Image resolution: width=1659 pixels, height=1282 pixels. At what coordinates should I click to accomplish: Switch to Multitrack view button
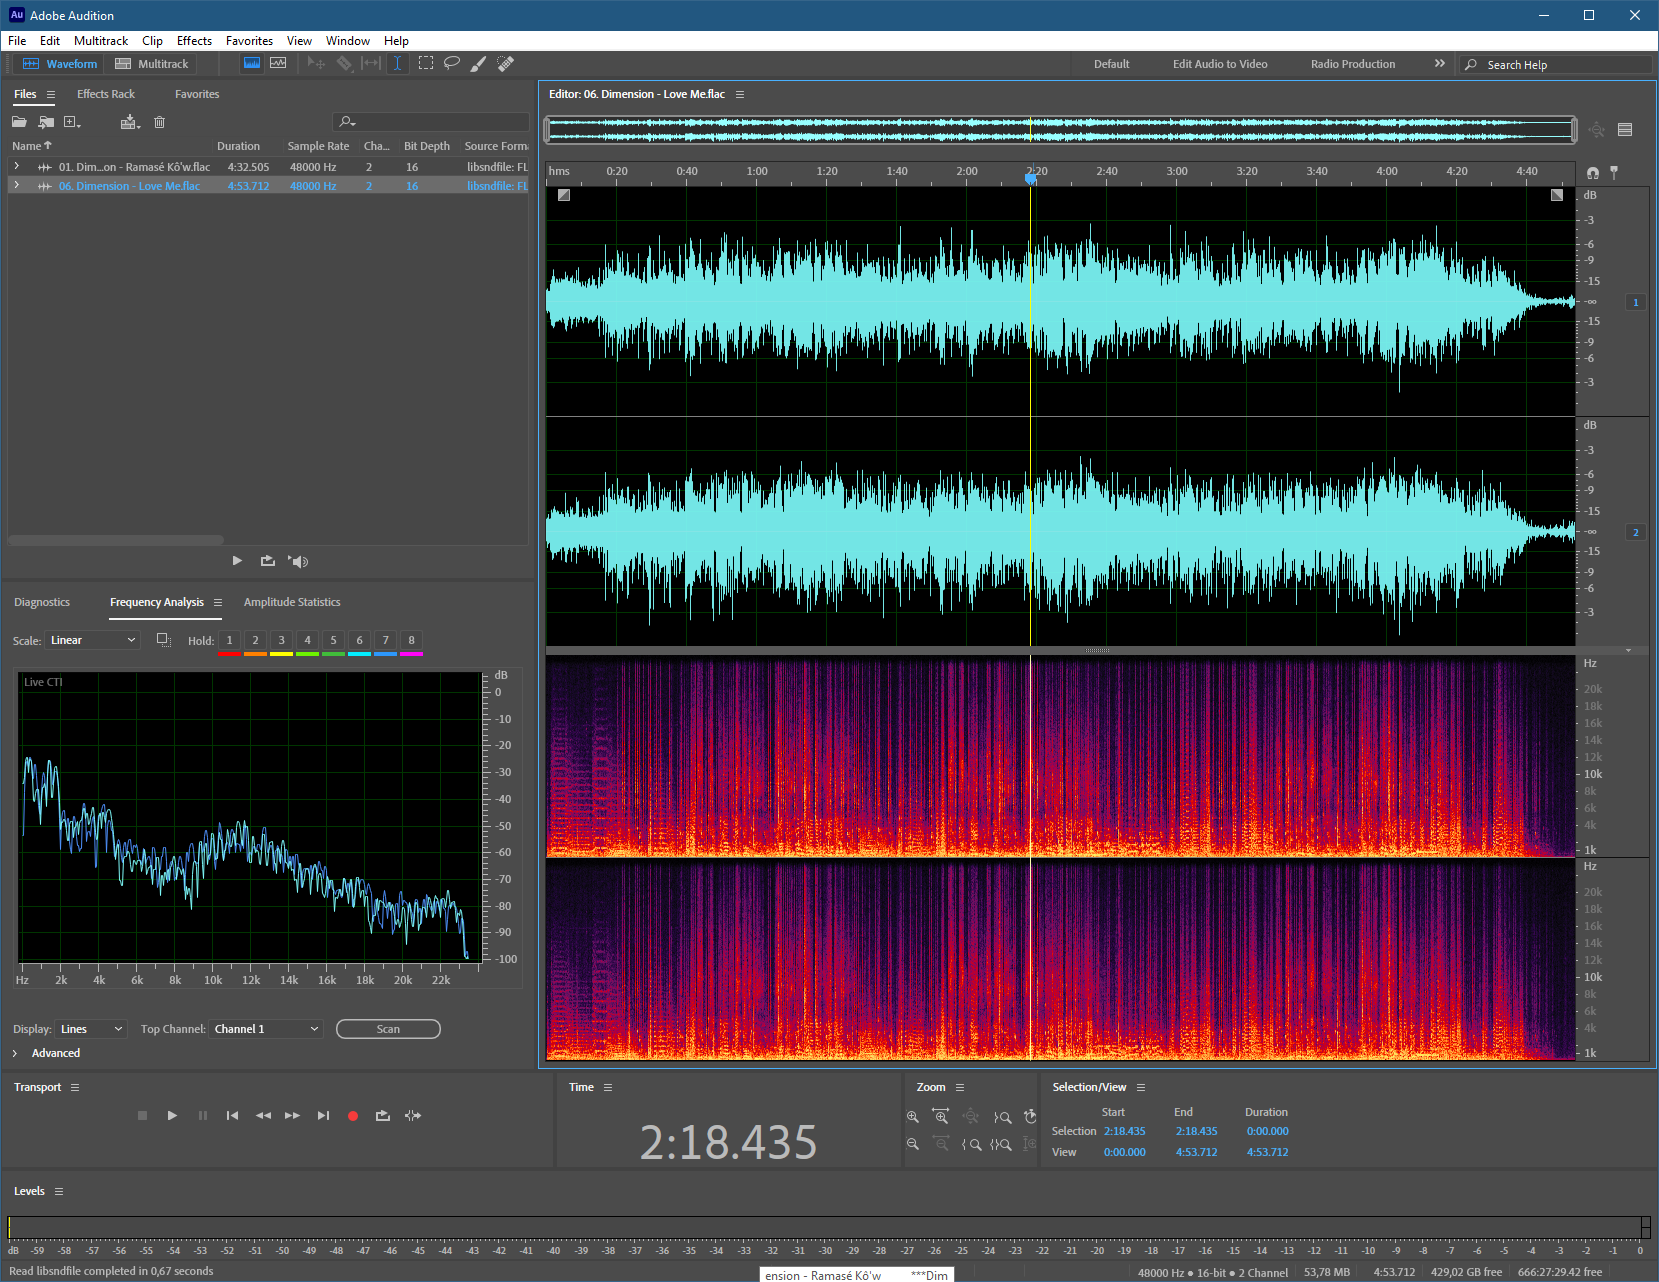coord(151,64)
